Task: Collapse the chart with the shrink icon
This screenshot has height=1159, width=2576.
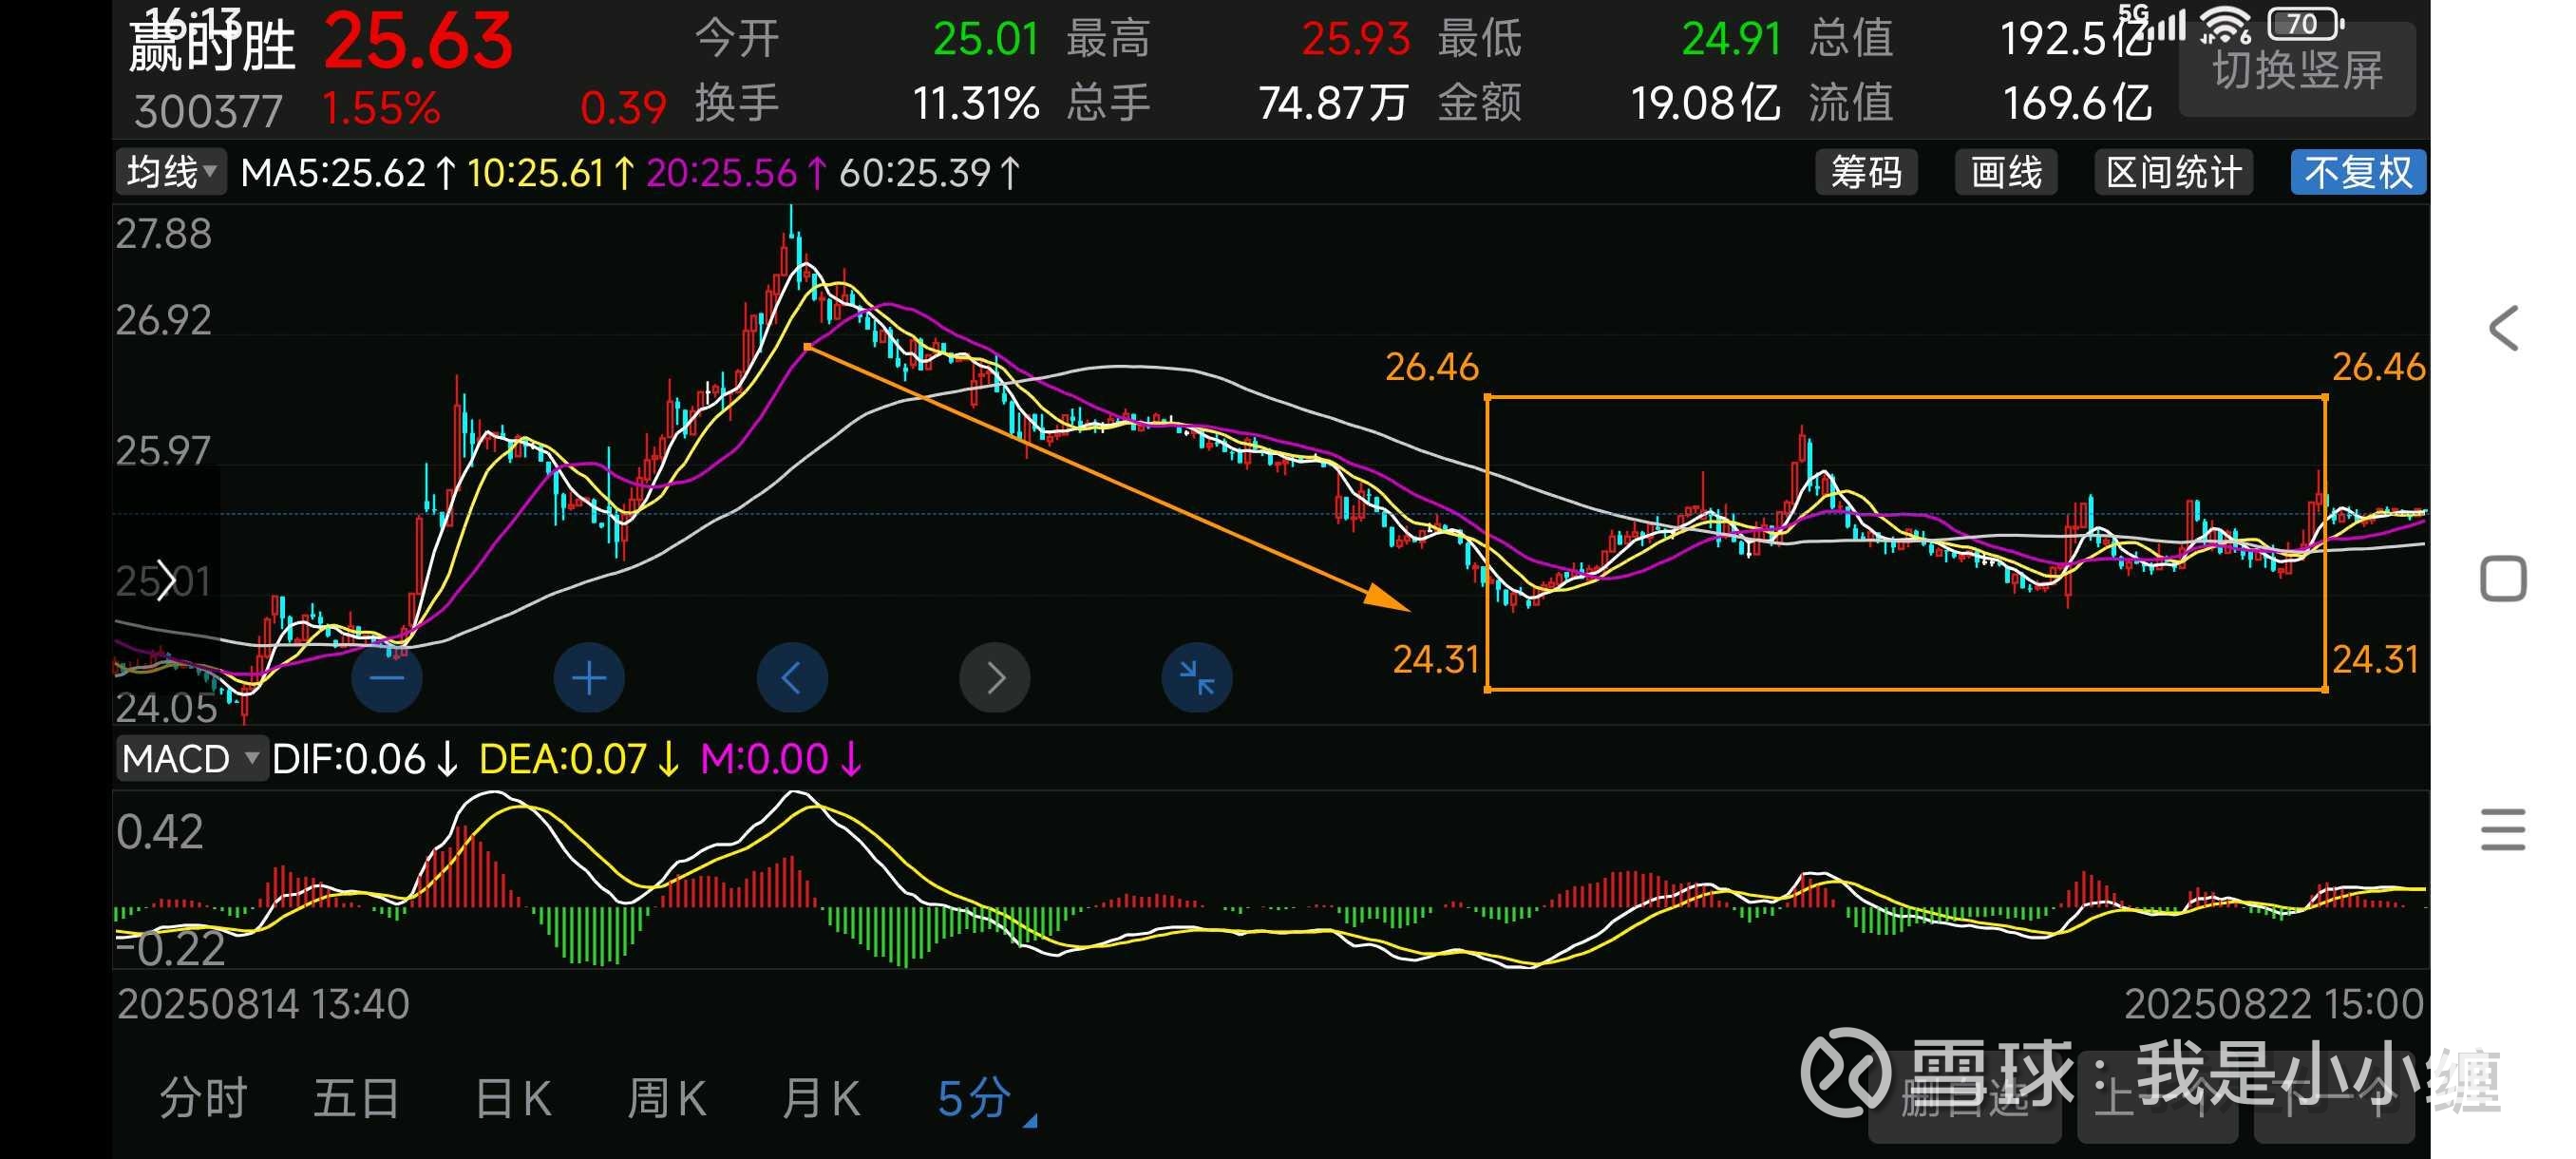Action: coord(1197,678)
